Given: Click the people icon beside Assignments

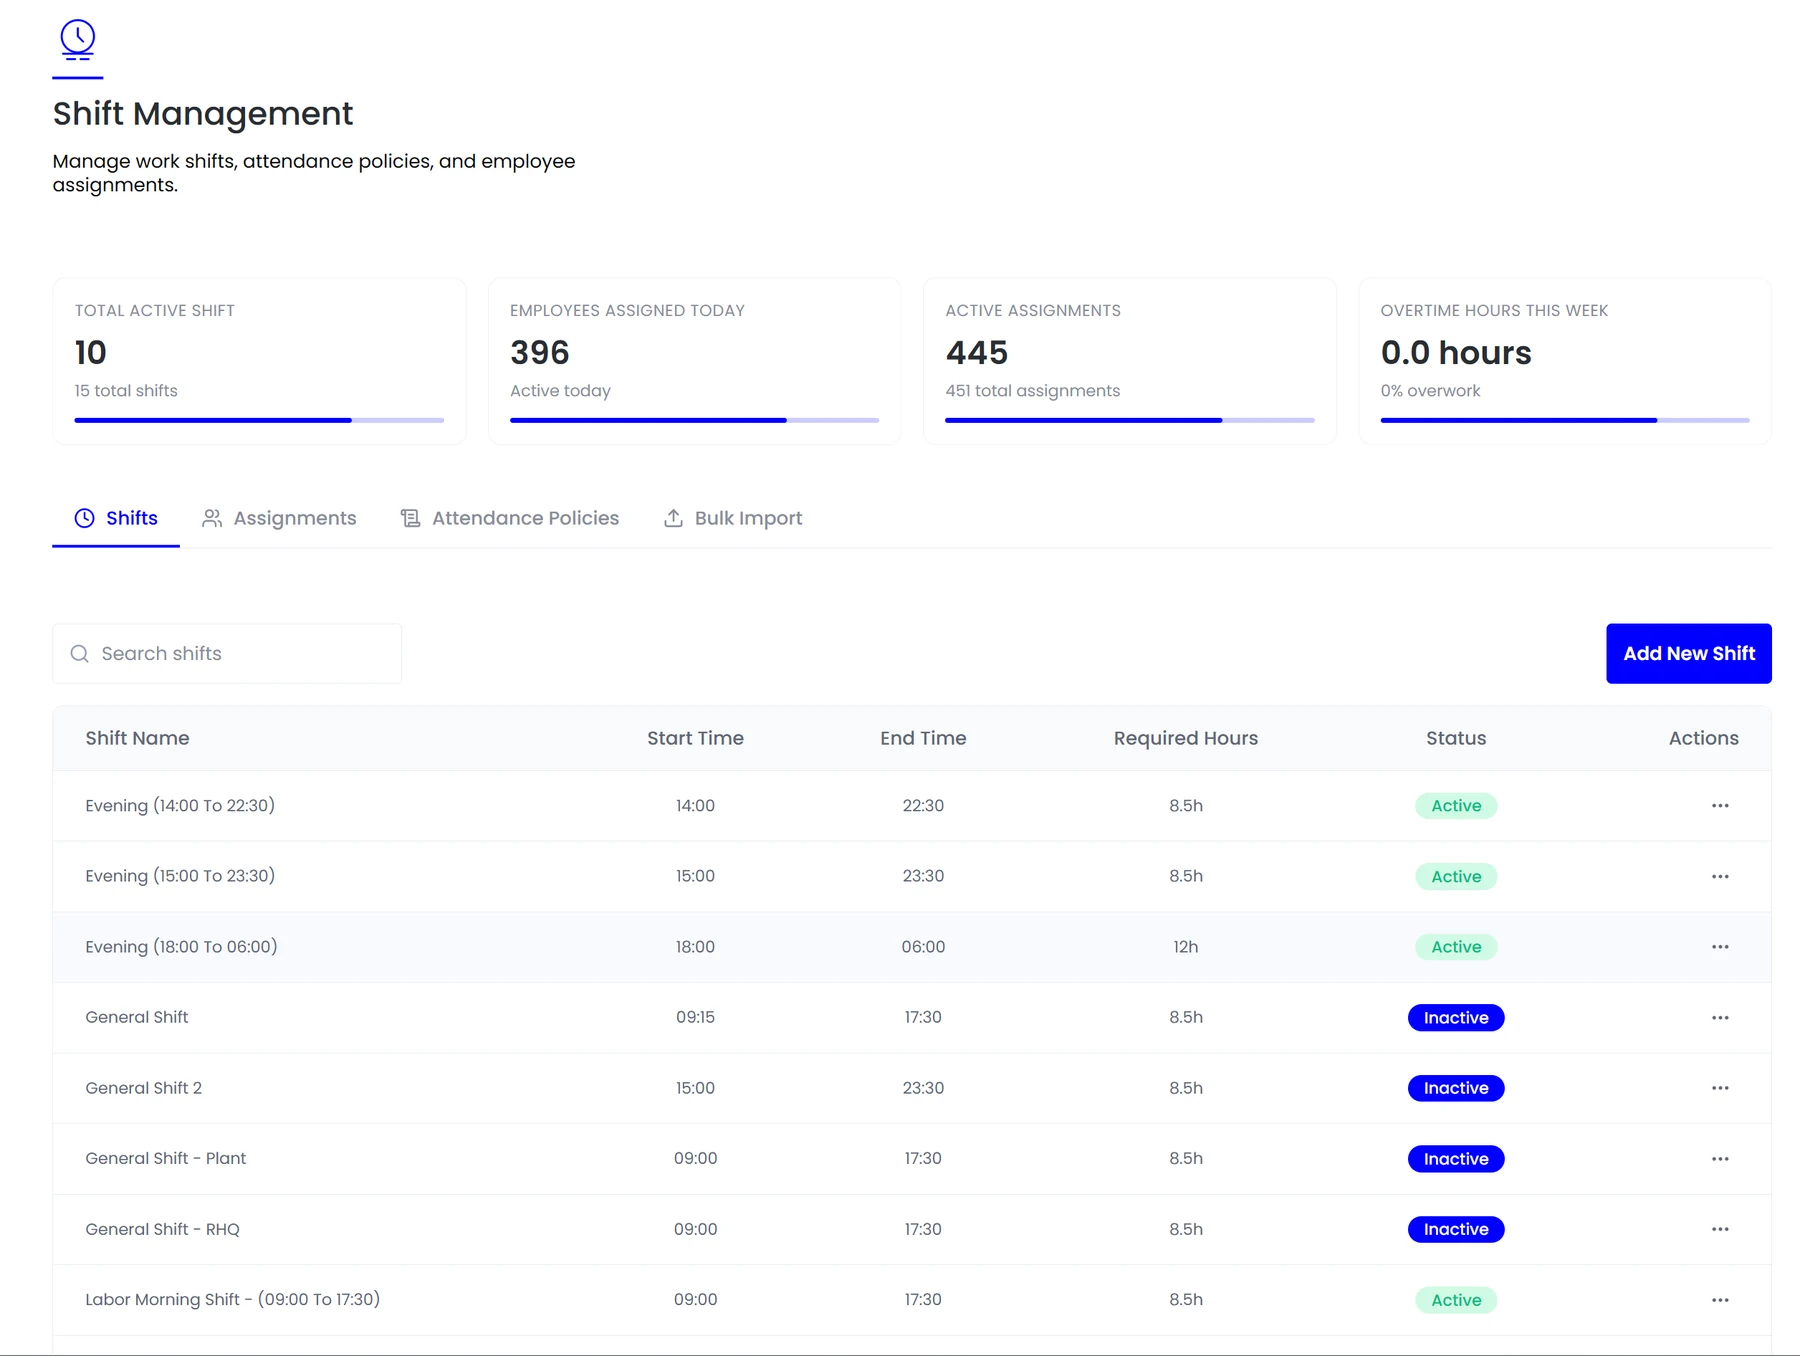Looking at the screenshot, I should (212, 518).
